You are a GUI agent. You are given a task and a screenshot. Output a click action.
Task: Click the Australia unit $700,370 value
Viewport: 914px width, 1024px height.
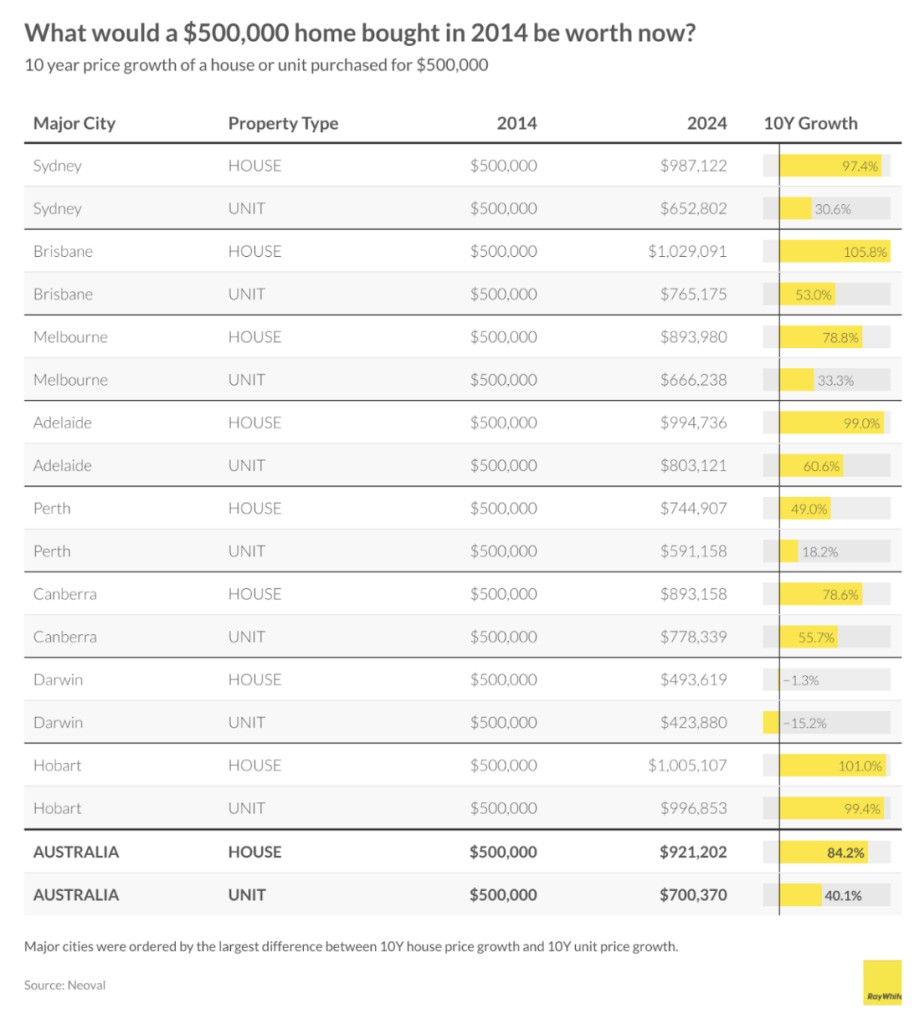tap(693, 895)
